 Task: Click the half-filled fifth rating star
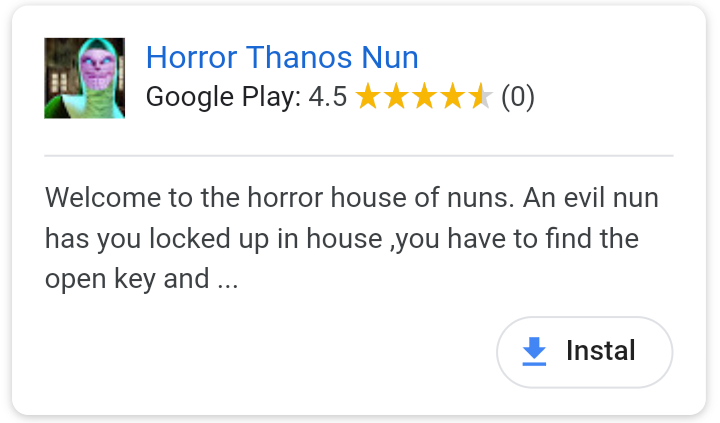click(x=481, y=96)
